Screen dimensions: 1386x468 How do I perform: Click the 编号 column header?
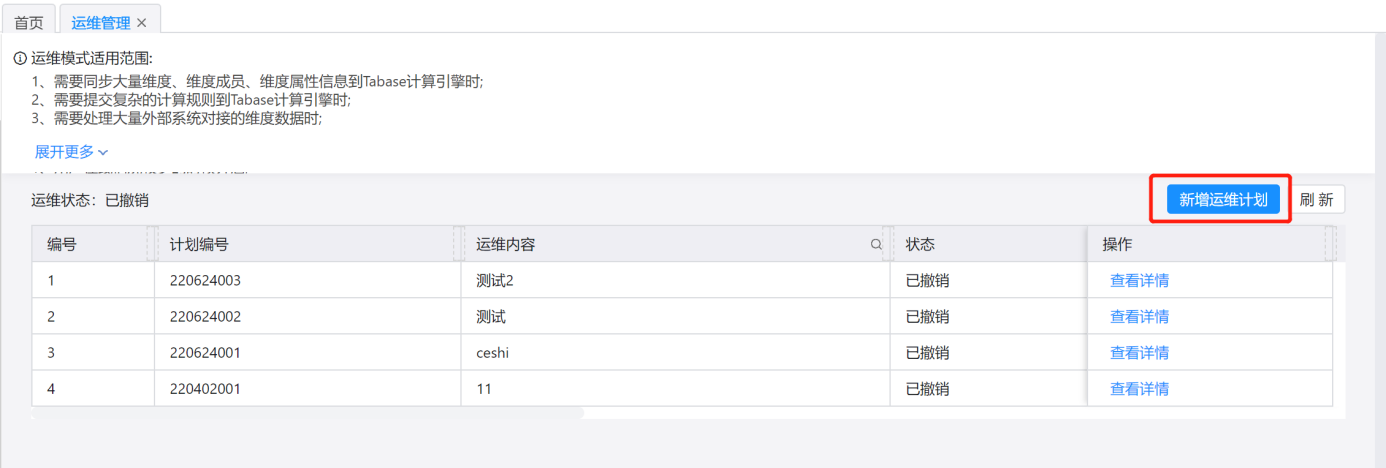tap(62, 245)
